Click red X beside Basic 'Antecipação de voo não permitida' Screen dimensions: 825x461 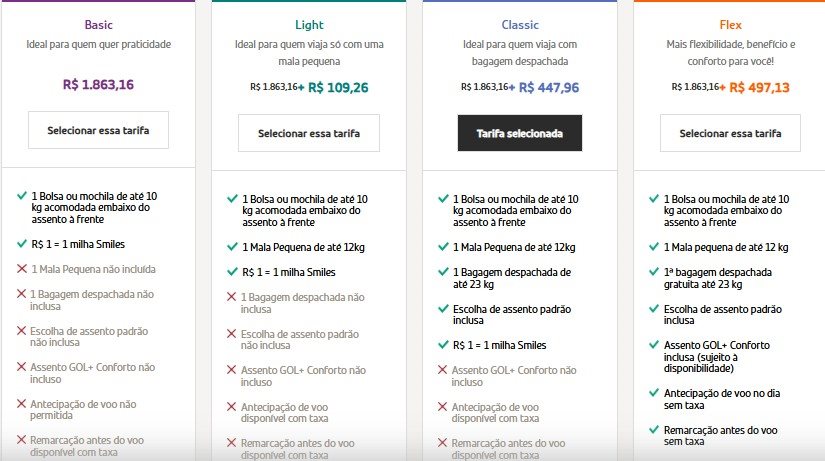pos(22,403)
